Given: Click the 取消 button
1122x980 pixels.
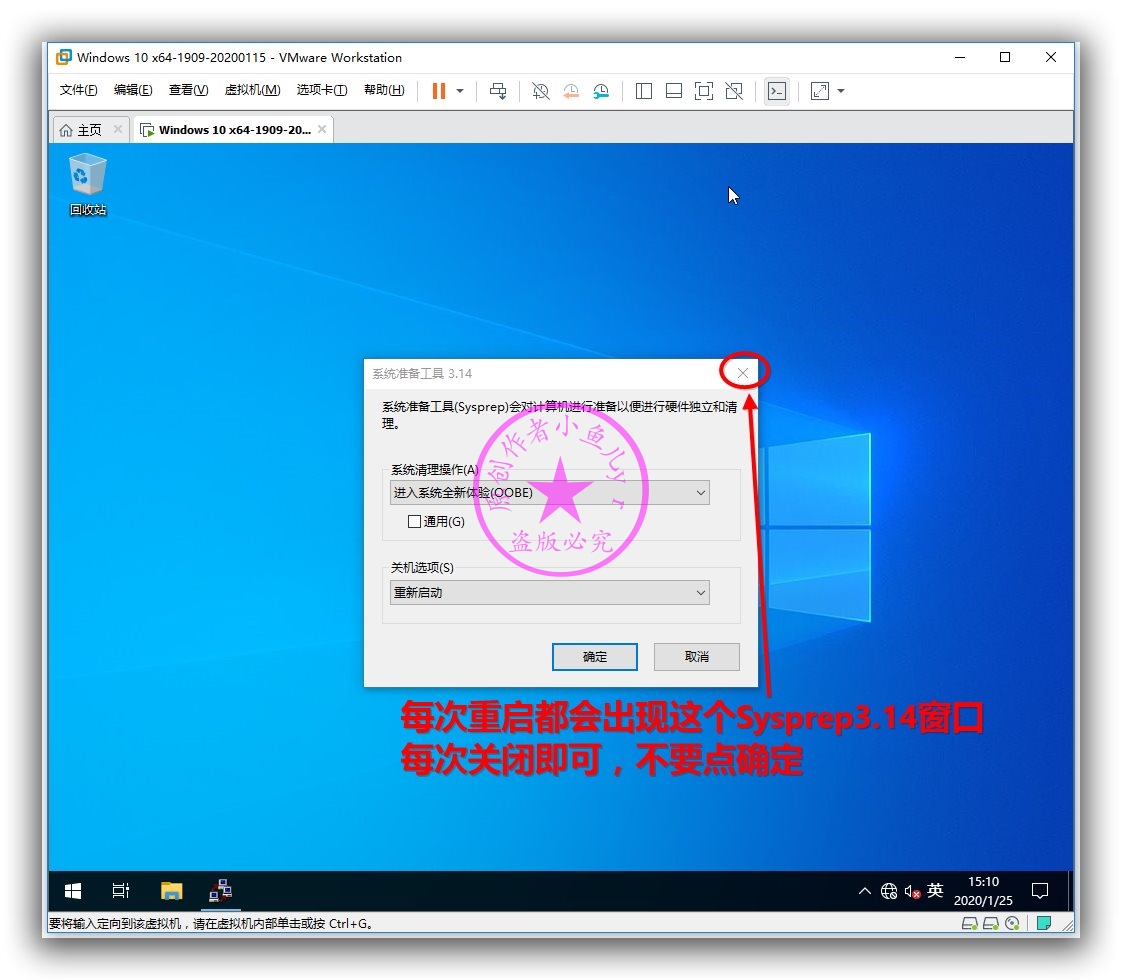Looking at the screenshot, I should [x=696, y=657].
